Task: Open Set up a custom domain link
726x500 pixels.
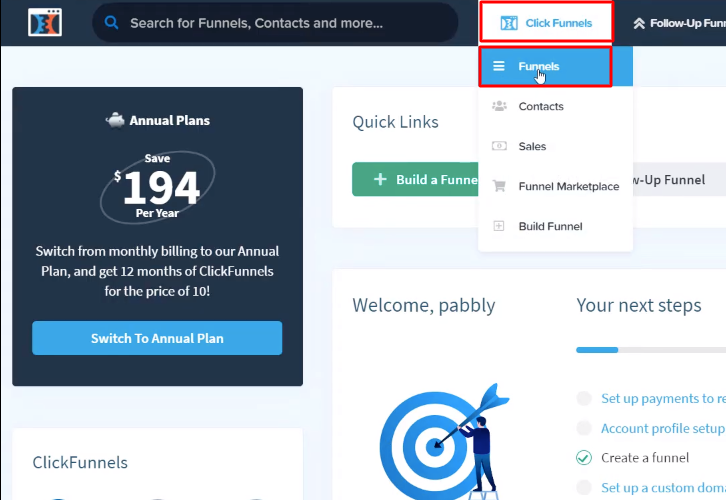Action: pyautogui.click(x=663, y=488)
